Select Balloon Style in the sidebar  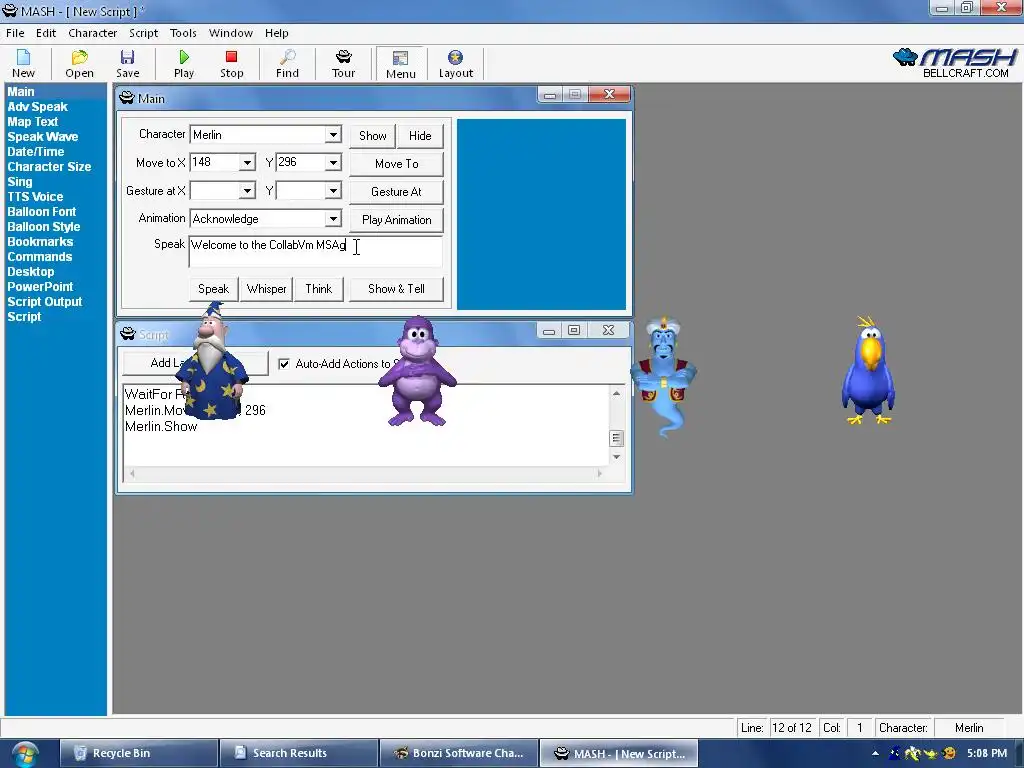[44, 227]
